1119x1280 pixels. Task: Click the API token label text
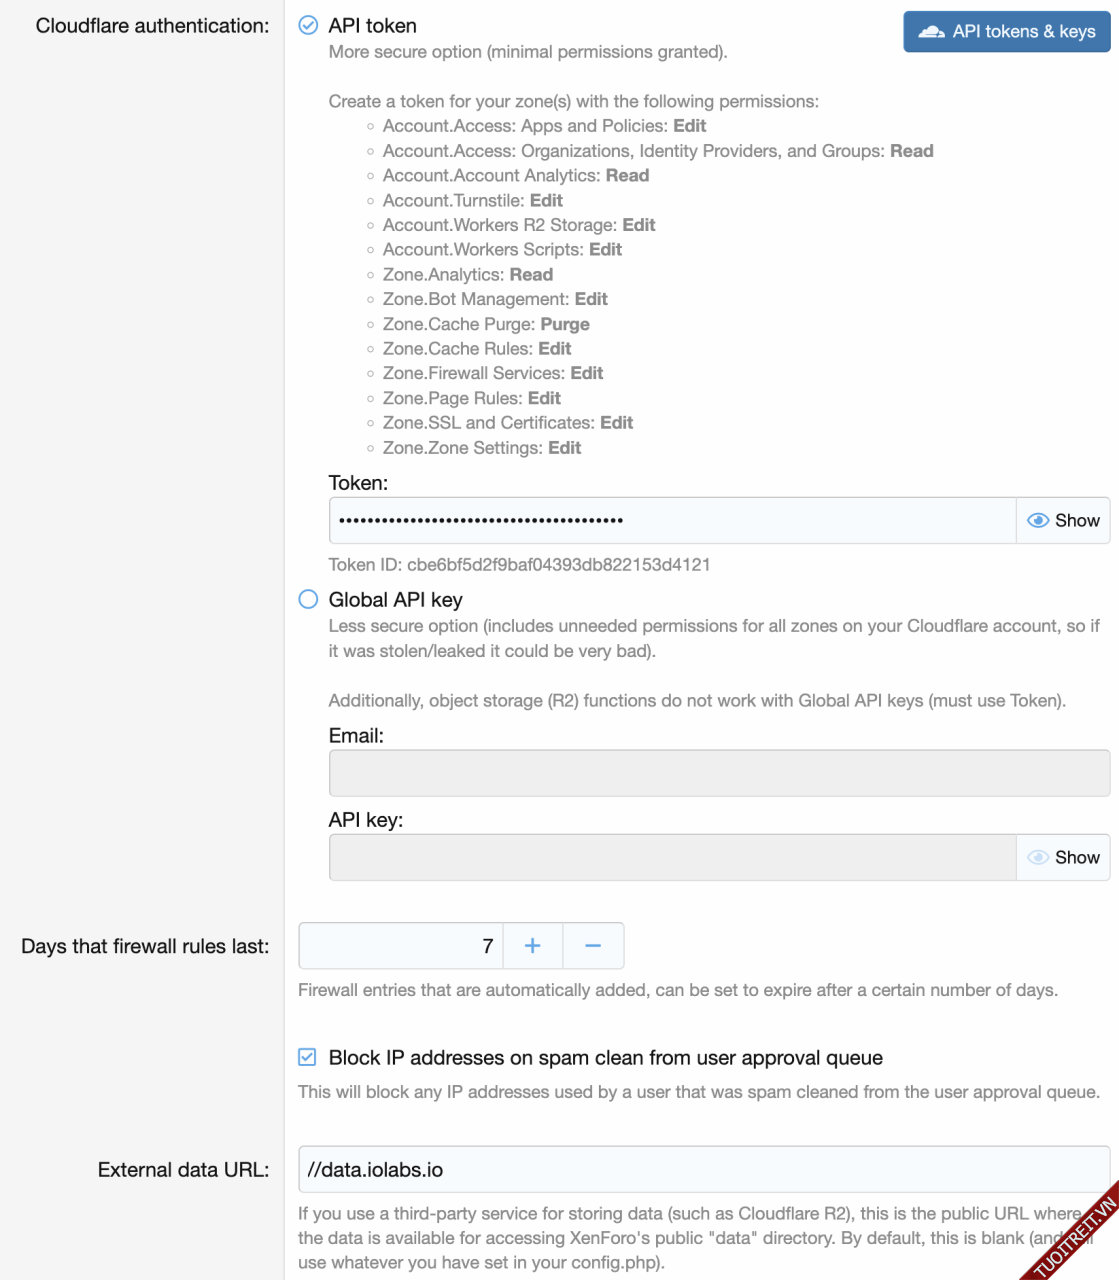372,26
